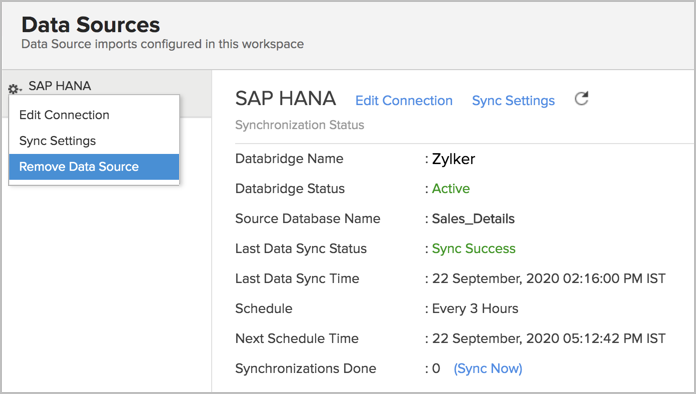
Task: Select the SAP HANA data source in the sidebar
Action: tap(59, 86)
